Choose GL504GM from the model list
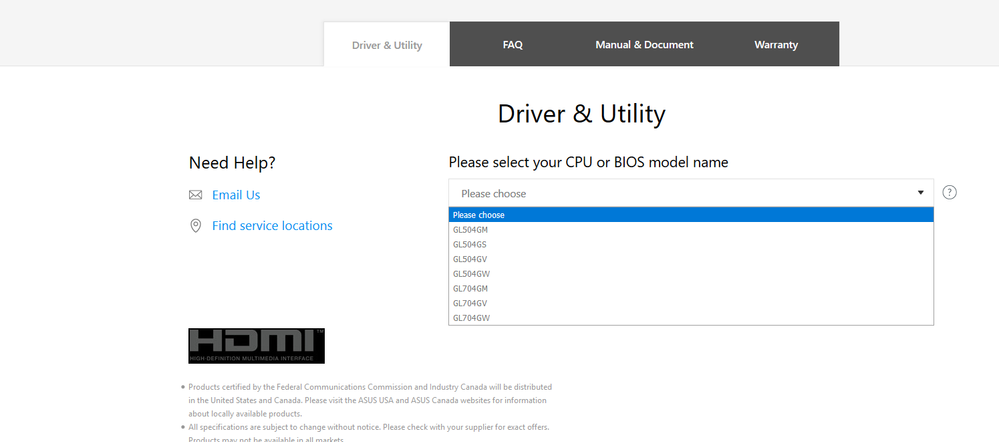 pos(691,229)
